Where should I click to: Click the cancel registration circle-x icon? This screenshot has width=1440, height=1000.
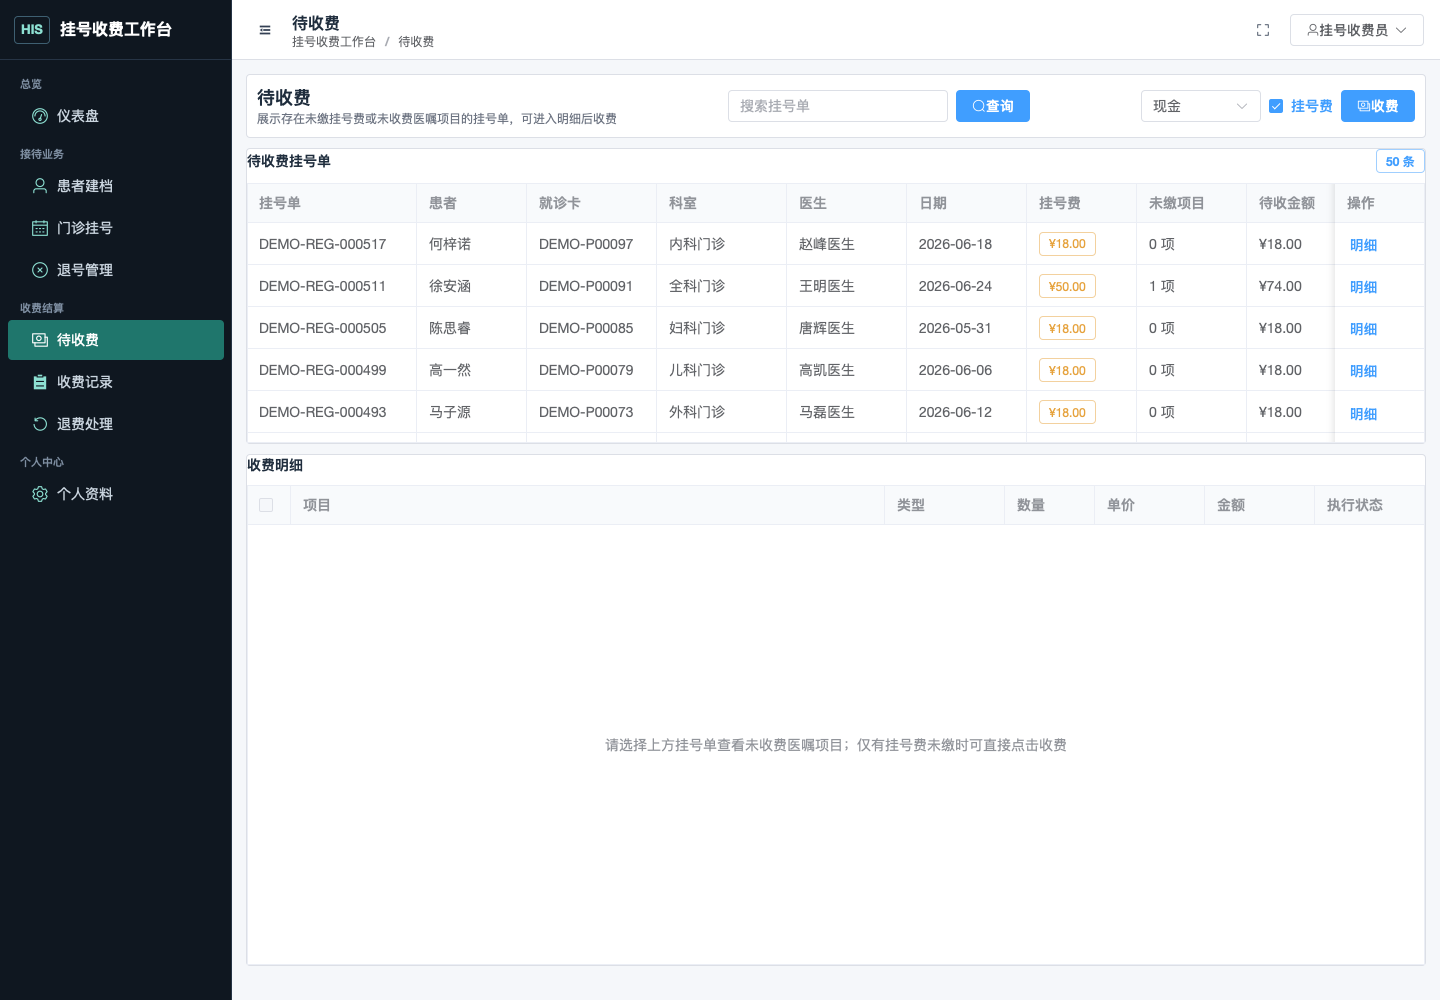(x=40, y=270)
